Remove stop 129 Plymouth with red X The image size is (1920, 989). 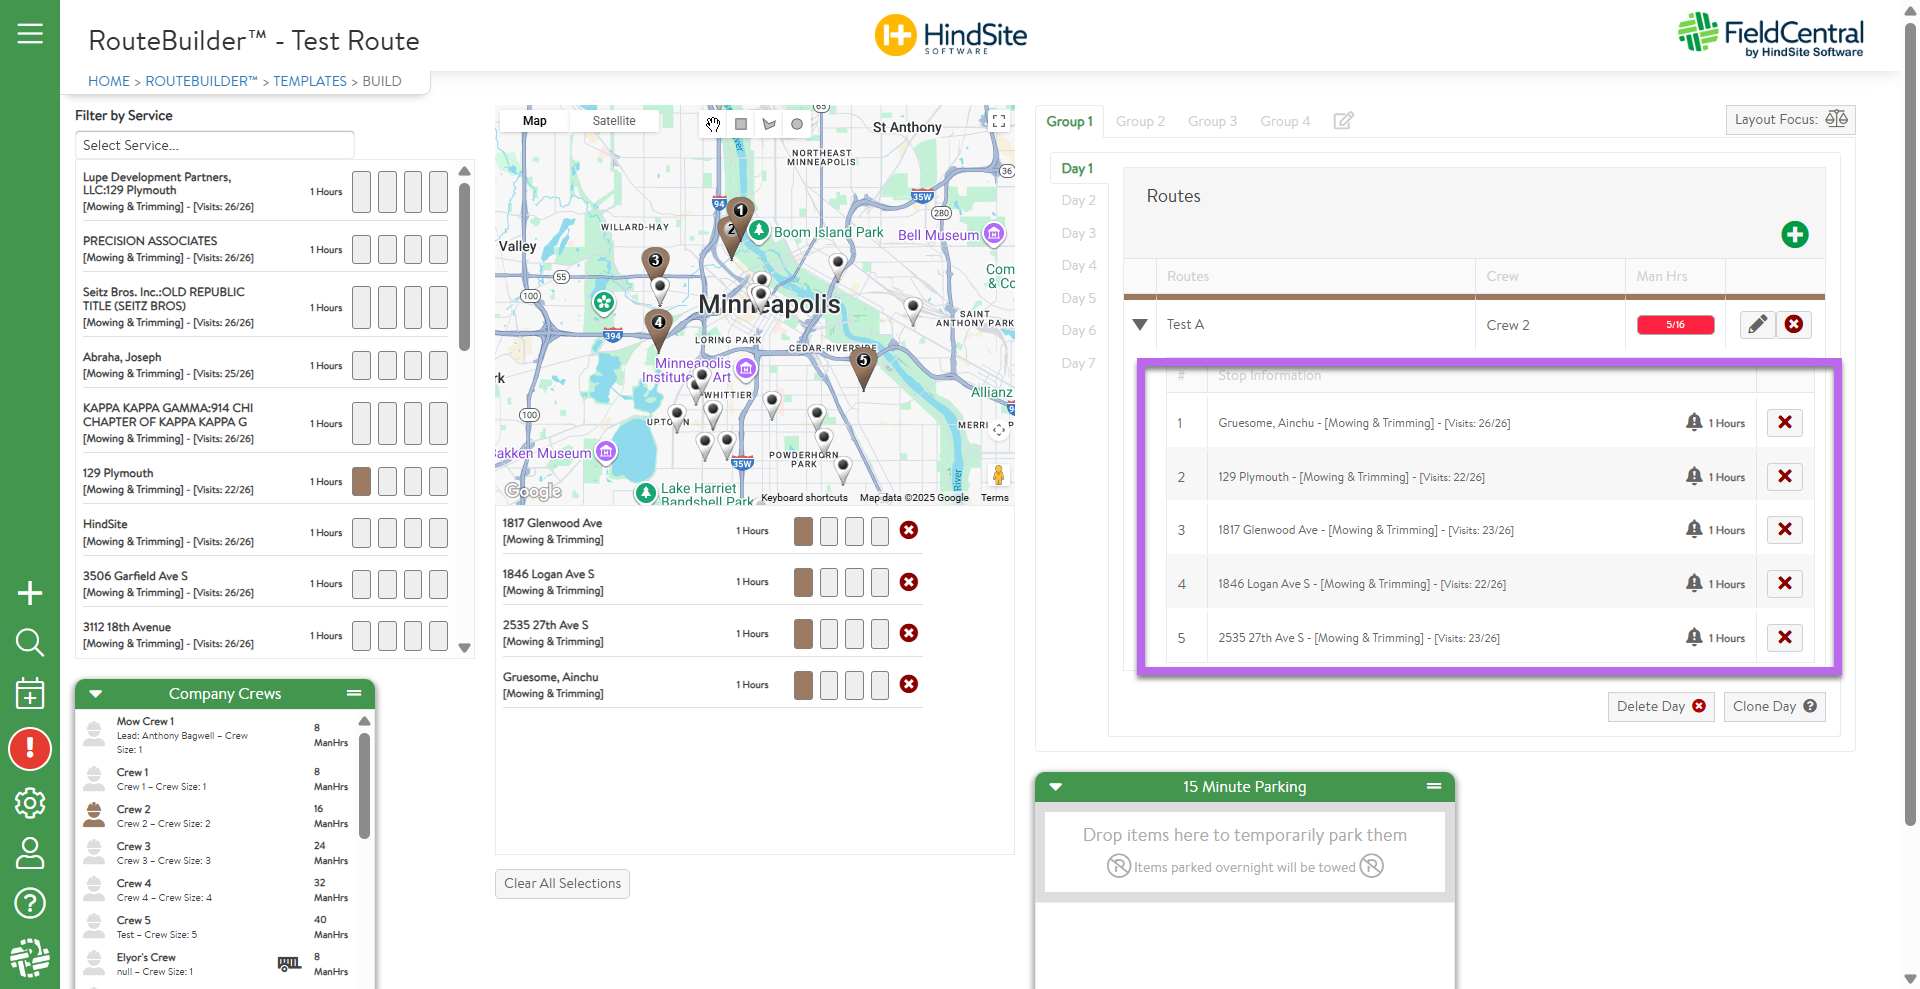point(1784,477)
